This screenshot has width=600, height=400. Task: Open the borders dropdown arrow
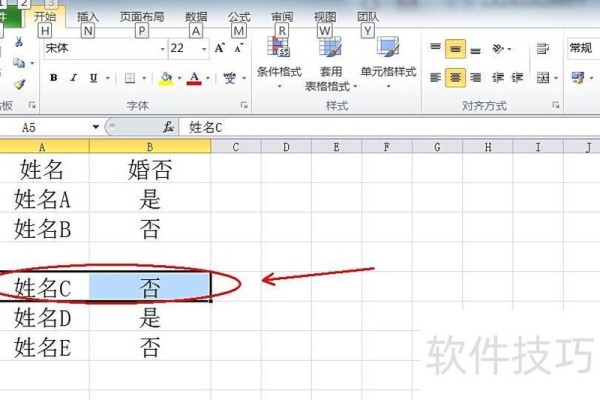tap(144, 78)
